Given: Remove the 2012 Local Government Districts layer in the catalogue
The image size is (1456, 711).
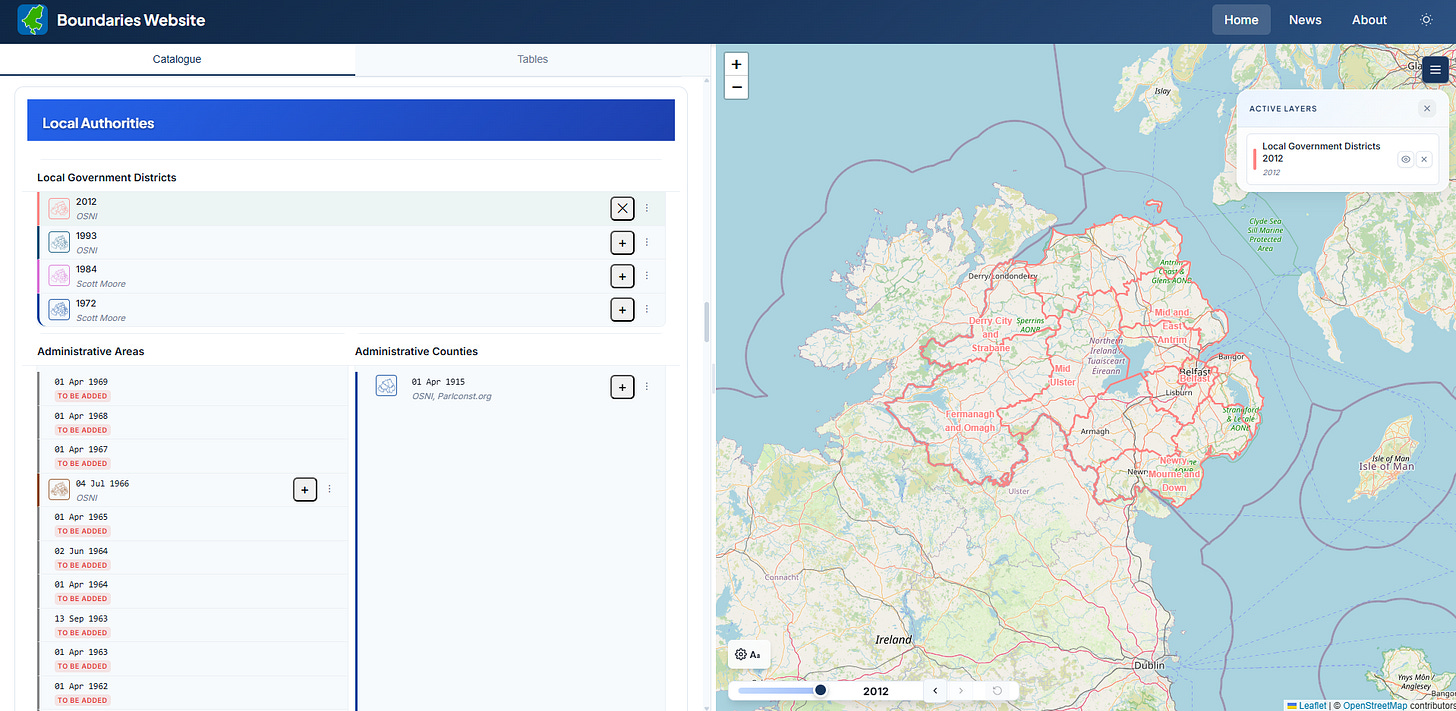Looking at the screenshot, I should pyautogui.click(x=622, y=208).
